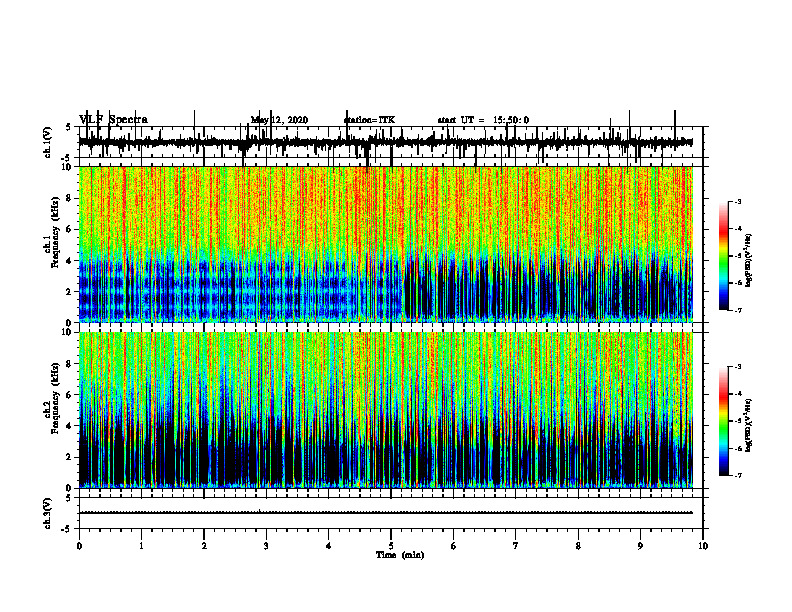Click the "10" tick on time axis

coord(703,546)
